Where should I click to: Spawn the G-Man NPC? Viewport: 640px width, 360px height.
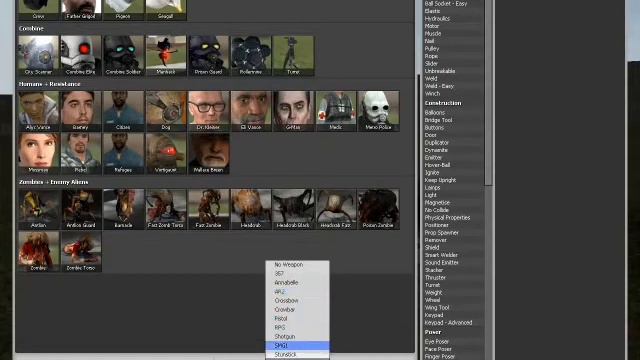click(x=293, y=111)
